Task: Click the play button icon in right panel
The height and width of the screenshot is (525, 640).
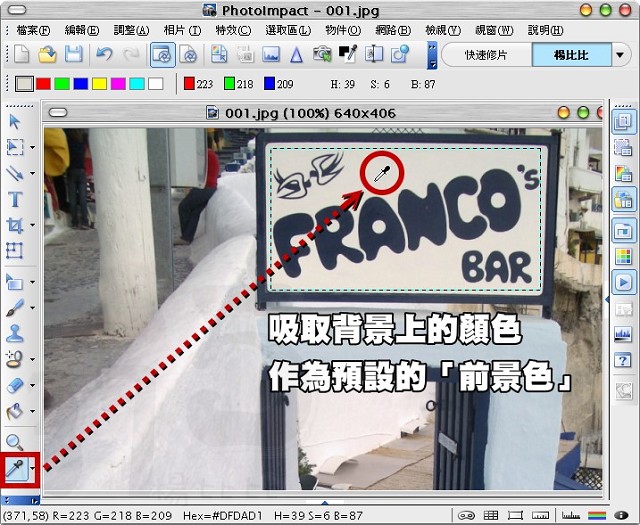Action: (x=624, y=282)
